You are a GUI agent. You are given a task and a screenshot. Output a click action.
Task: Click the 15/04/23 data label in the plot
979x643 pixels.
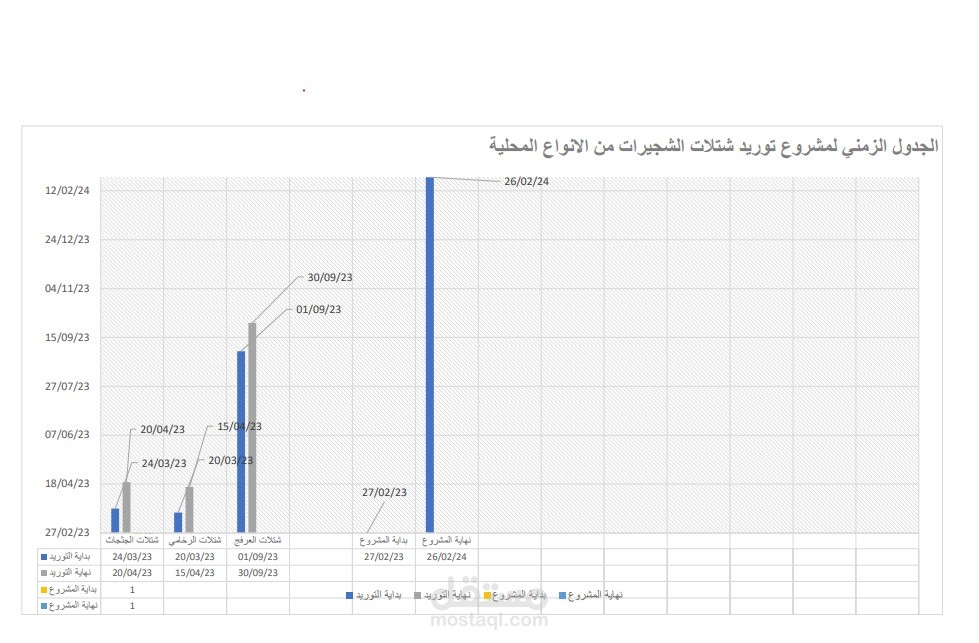(x=239, y=427)
